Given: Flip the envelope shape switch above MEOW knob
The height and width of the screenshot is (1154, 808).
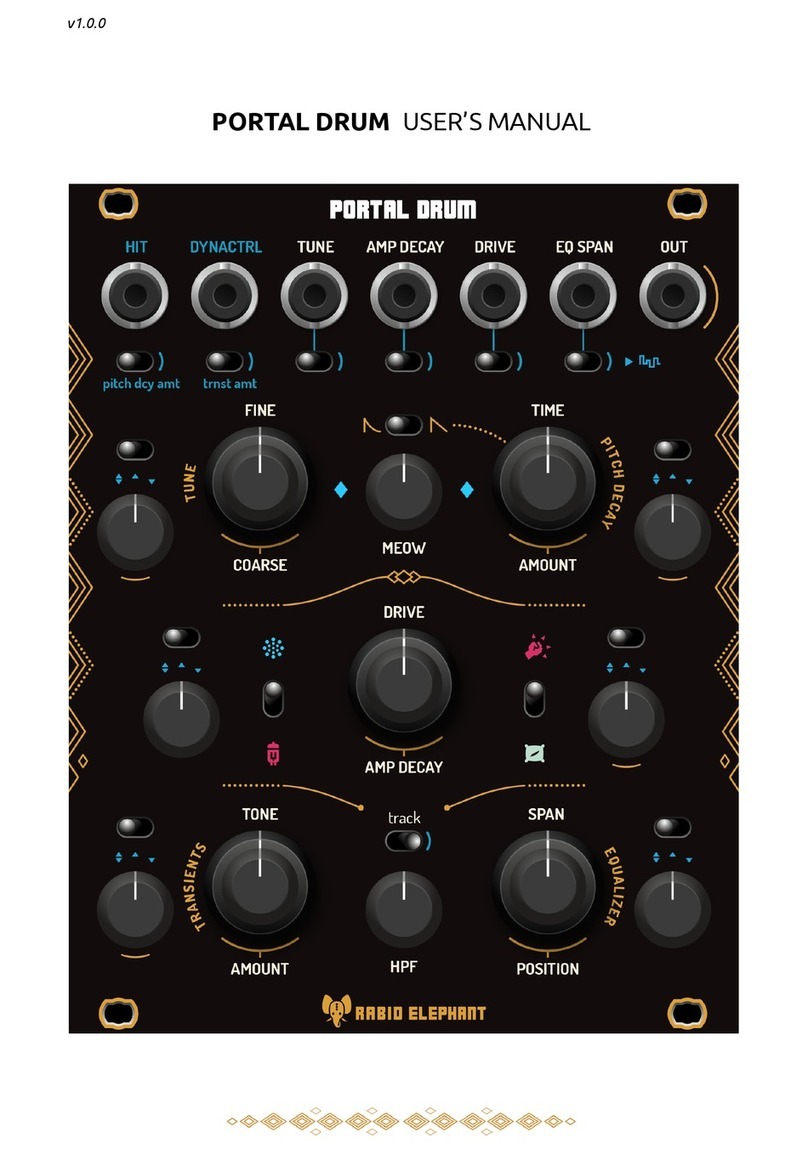Looking at the screenshot, I should click(x=404, y=425).
